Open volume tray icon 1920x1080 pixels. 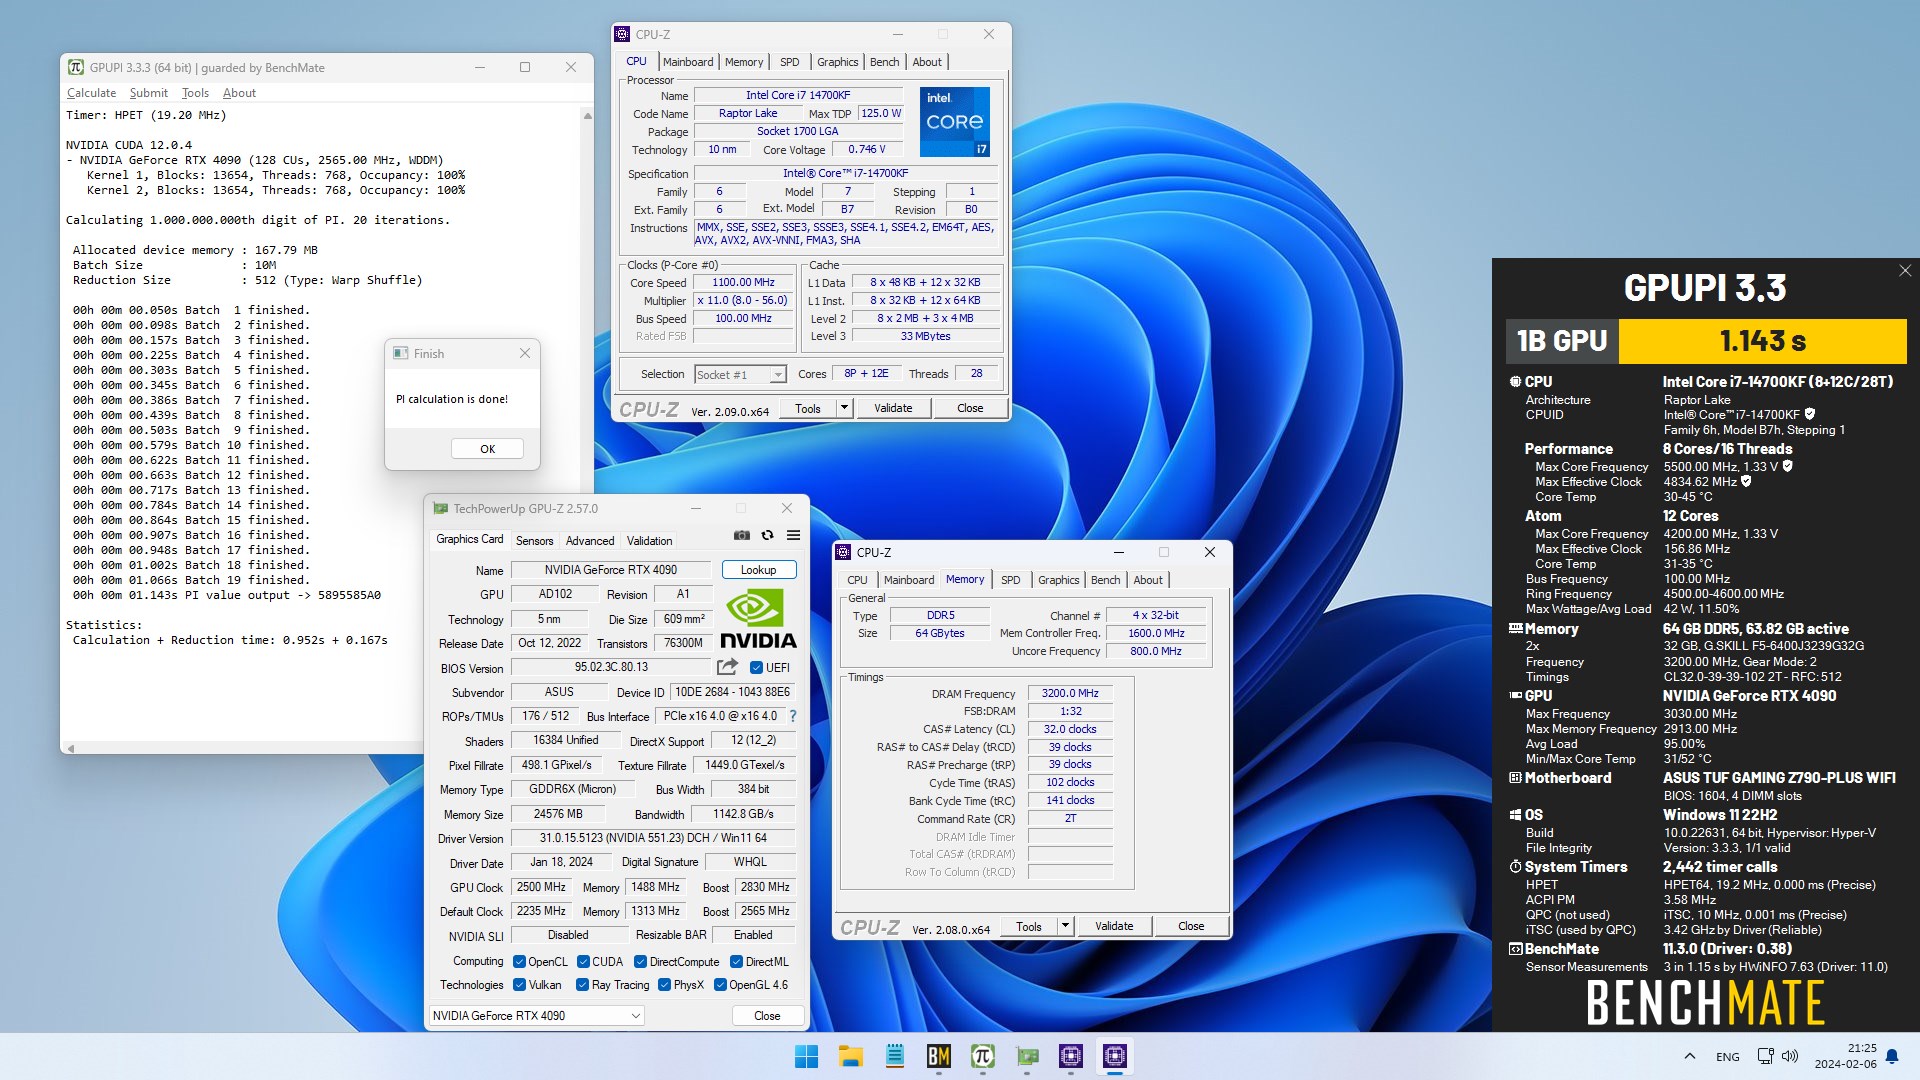coord(1790,1056)
